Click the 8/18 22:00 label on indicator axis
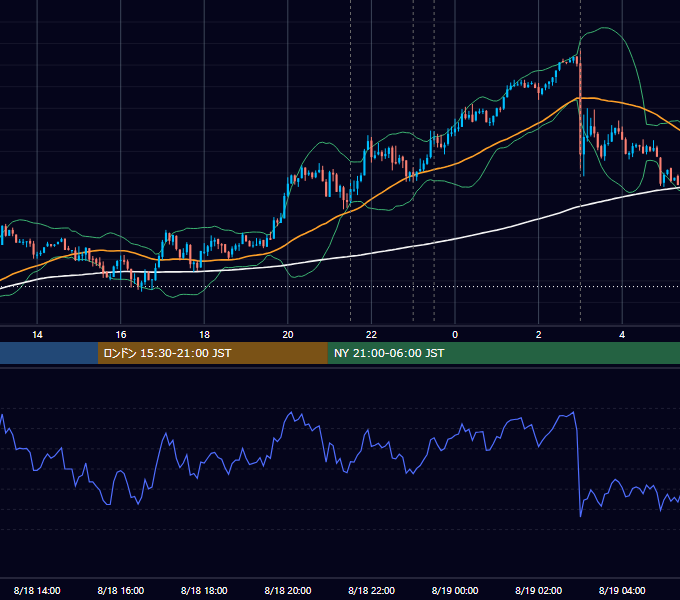 (x=372, y=590)
